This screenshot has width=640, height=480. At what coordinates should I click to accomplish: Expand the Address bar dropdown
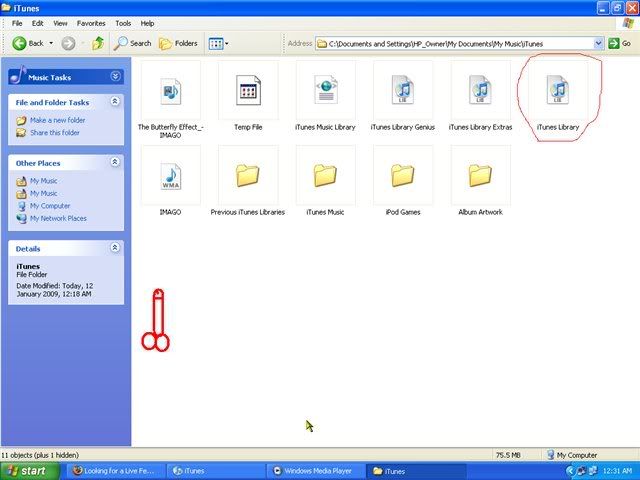pyautogui.click(x=598, y=43)
